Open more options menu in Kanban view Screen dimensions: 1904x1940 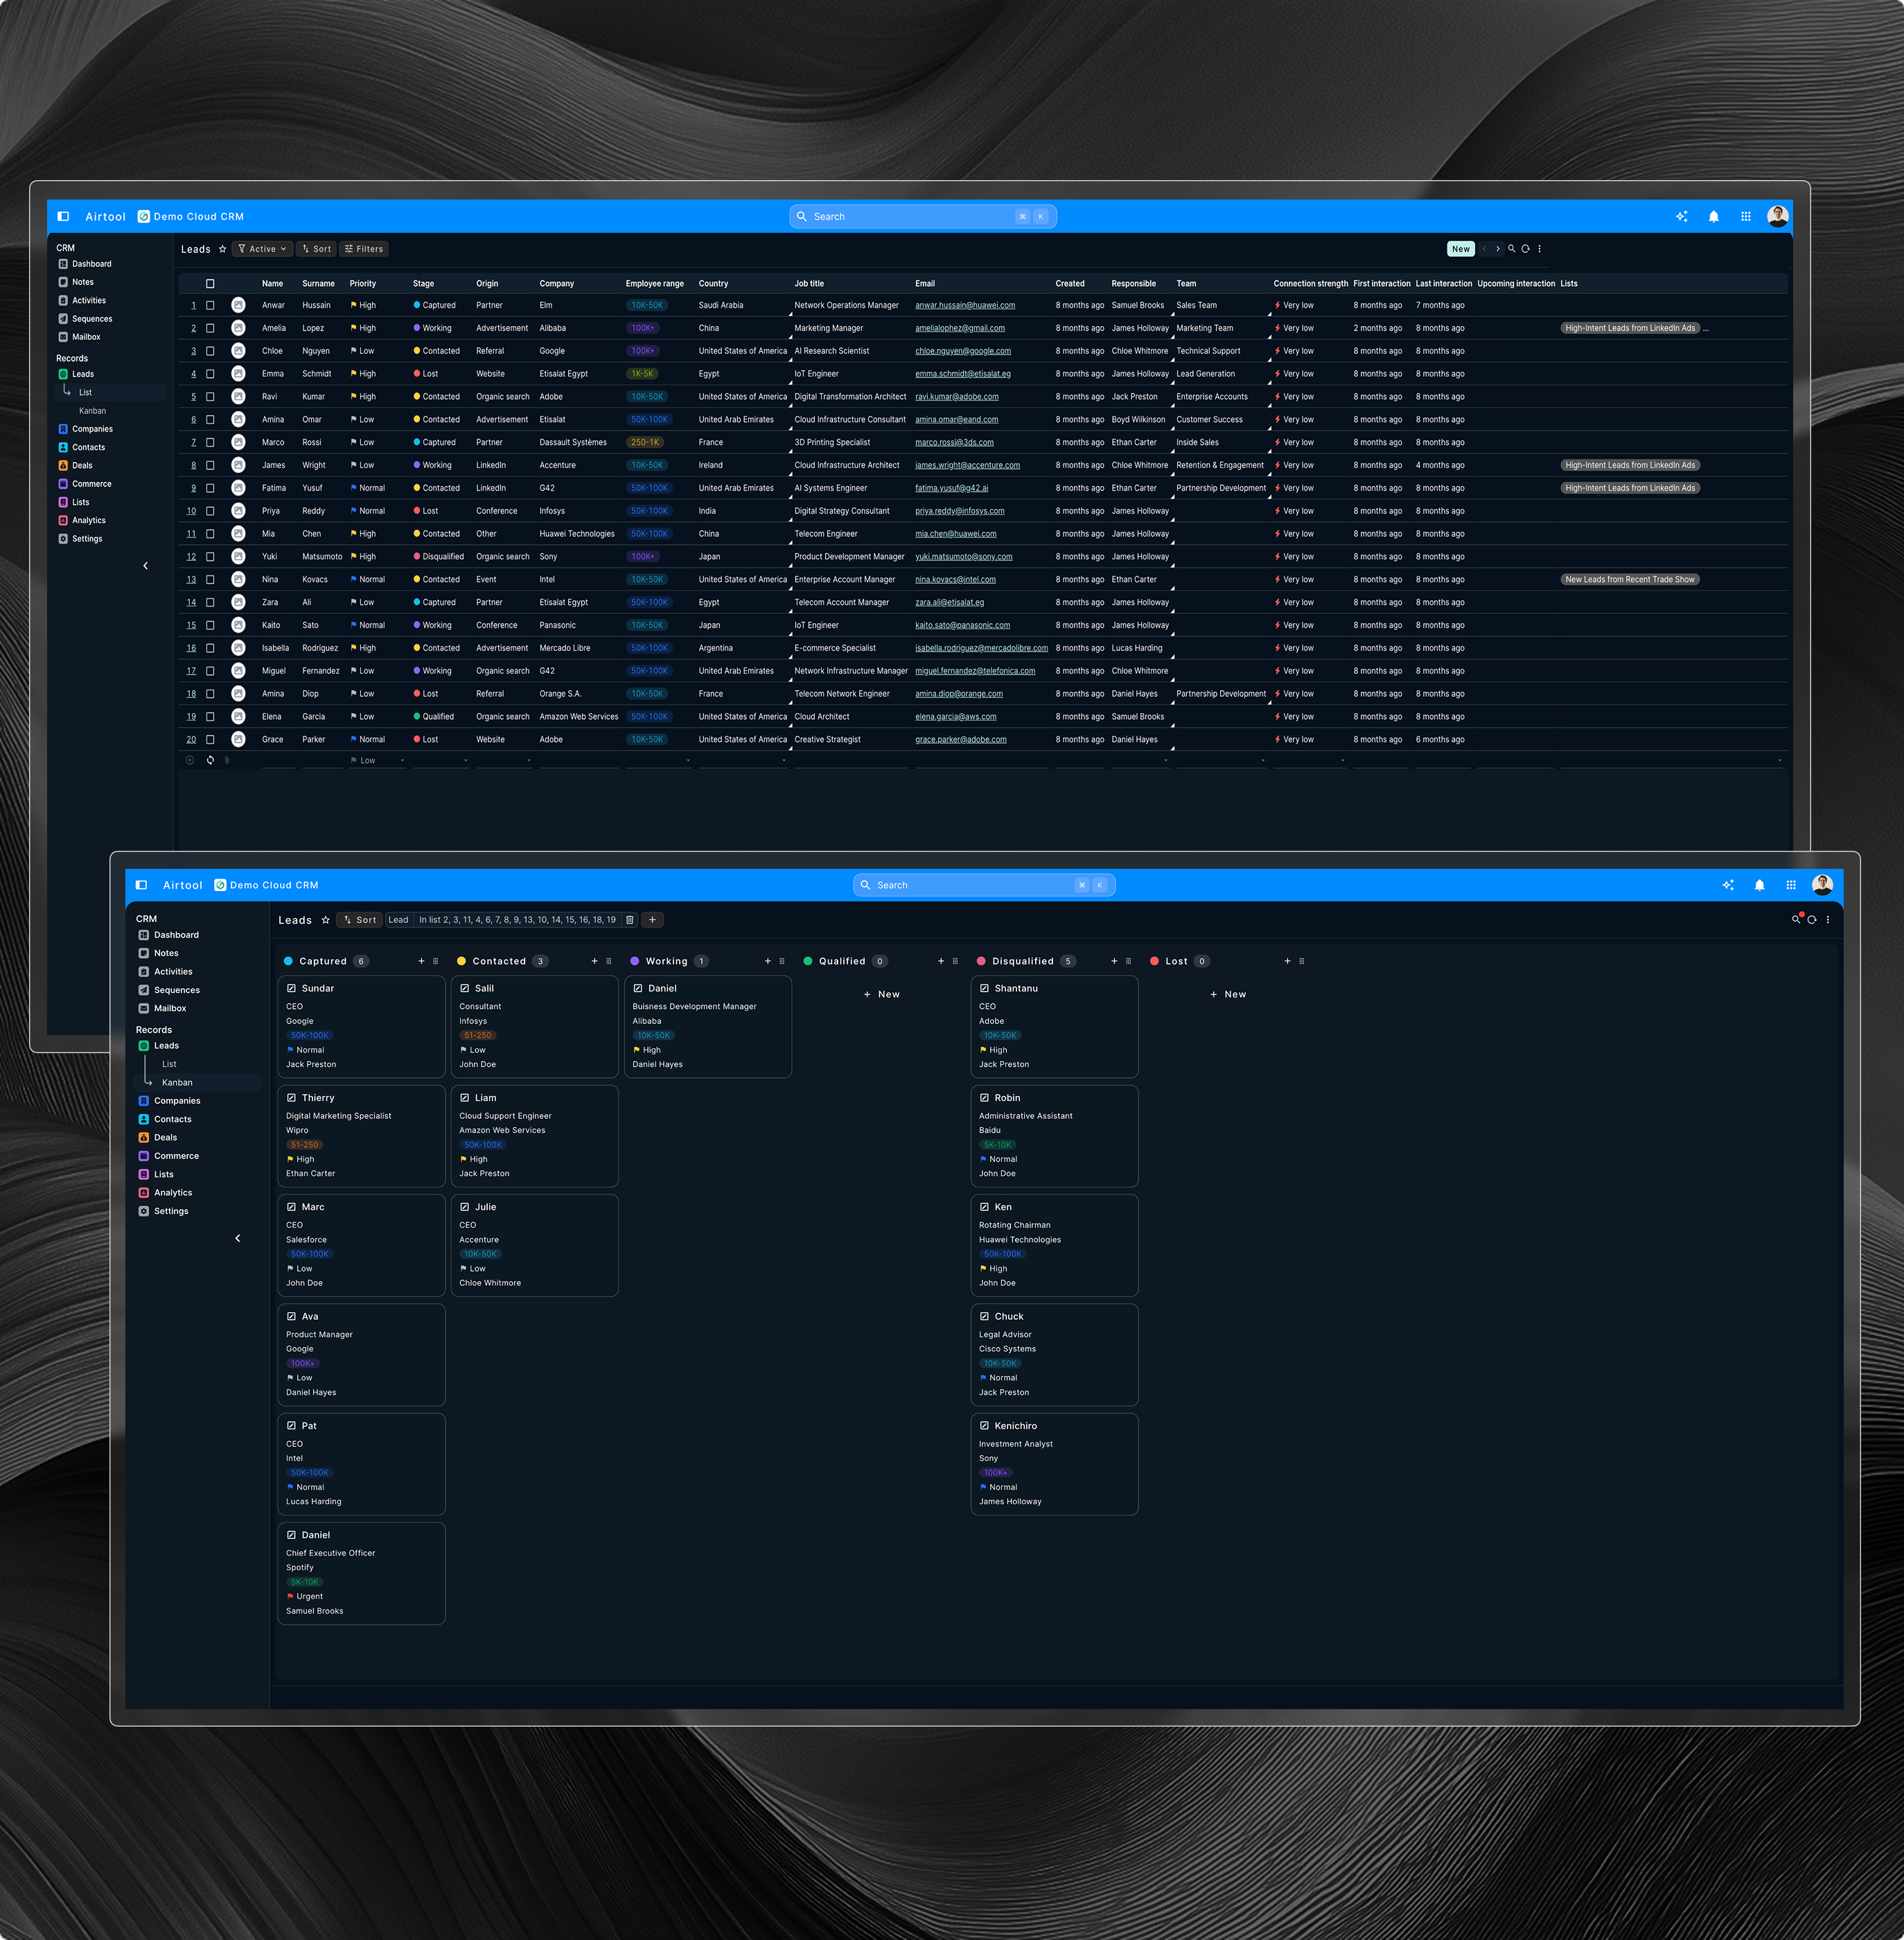coord(1827,920)
